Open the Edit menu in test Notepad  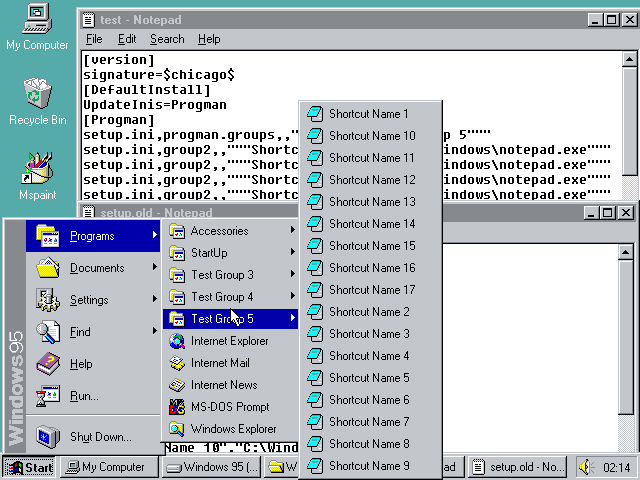point(127,39)
